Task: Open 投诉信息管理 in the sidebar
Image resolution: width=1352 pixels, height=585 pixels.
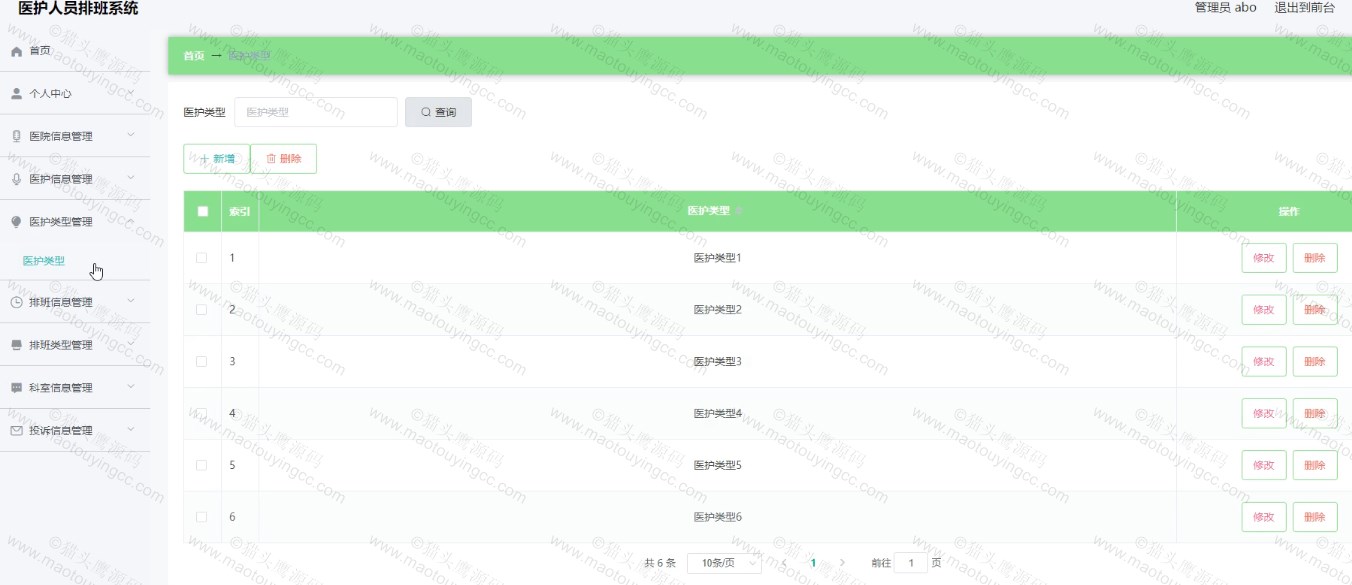Action: coord(75,431)
